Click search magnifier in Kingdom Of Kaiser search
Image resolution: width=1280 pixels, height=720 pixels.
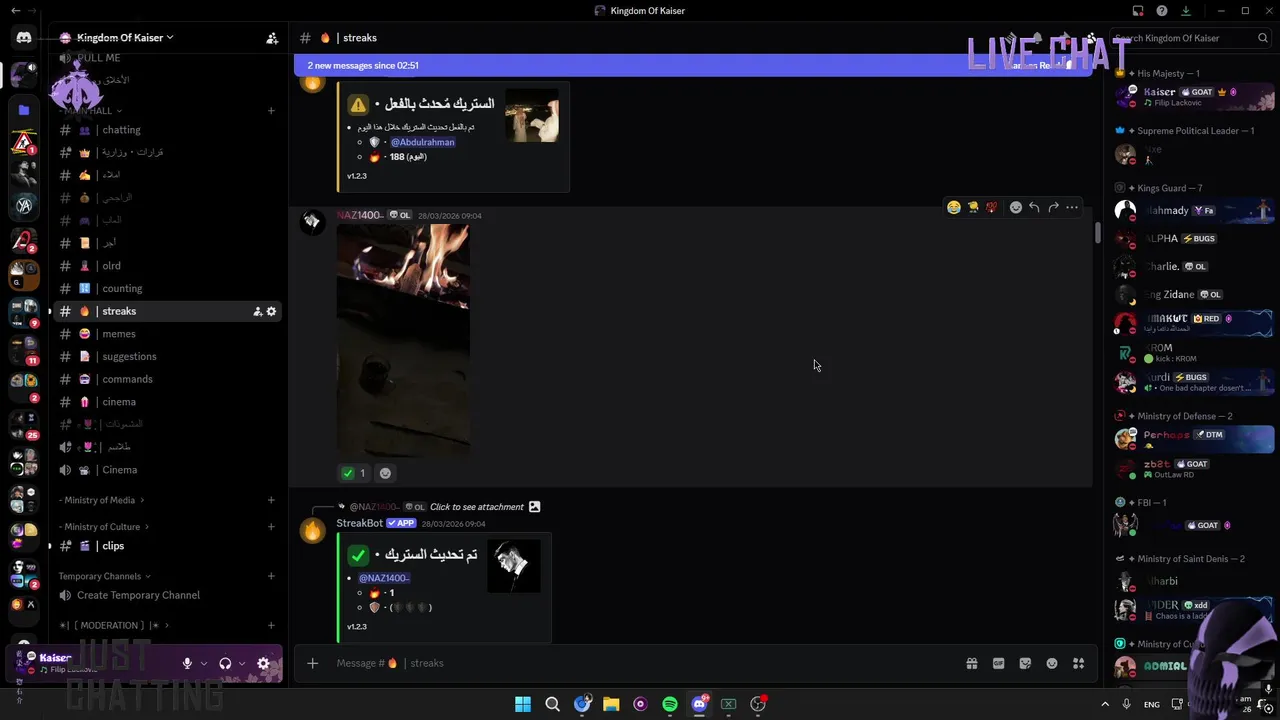tap(1262, 38)
